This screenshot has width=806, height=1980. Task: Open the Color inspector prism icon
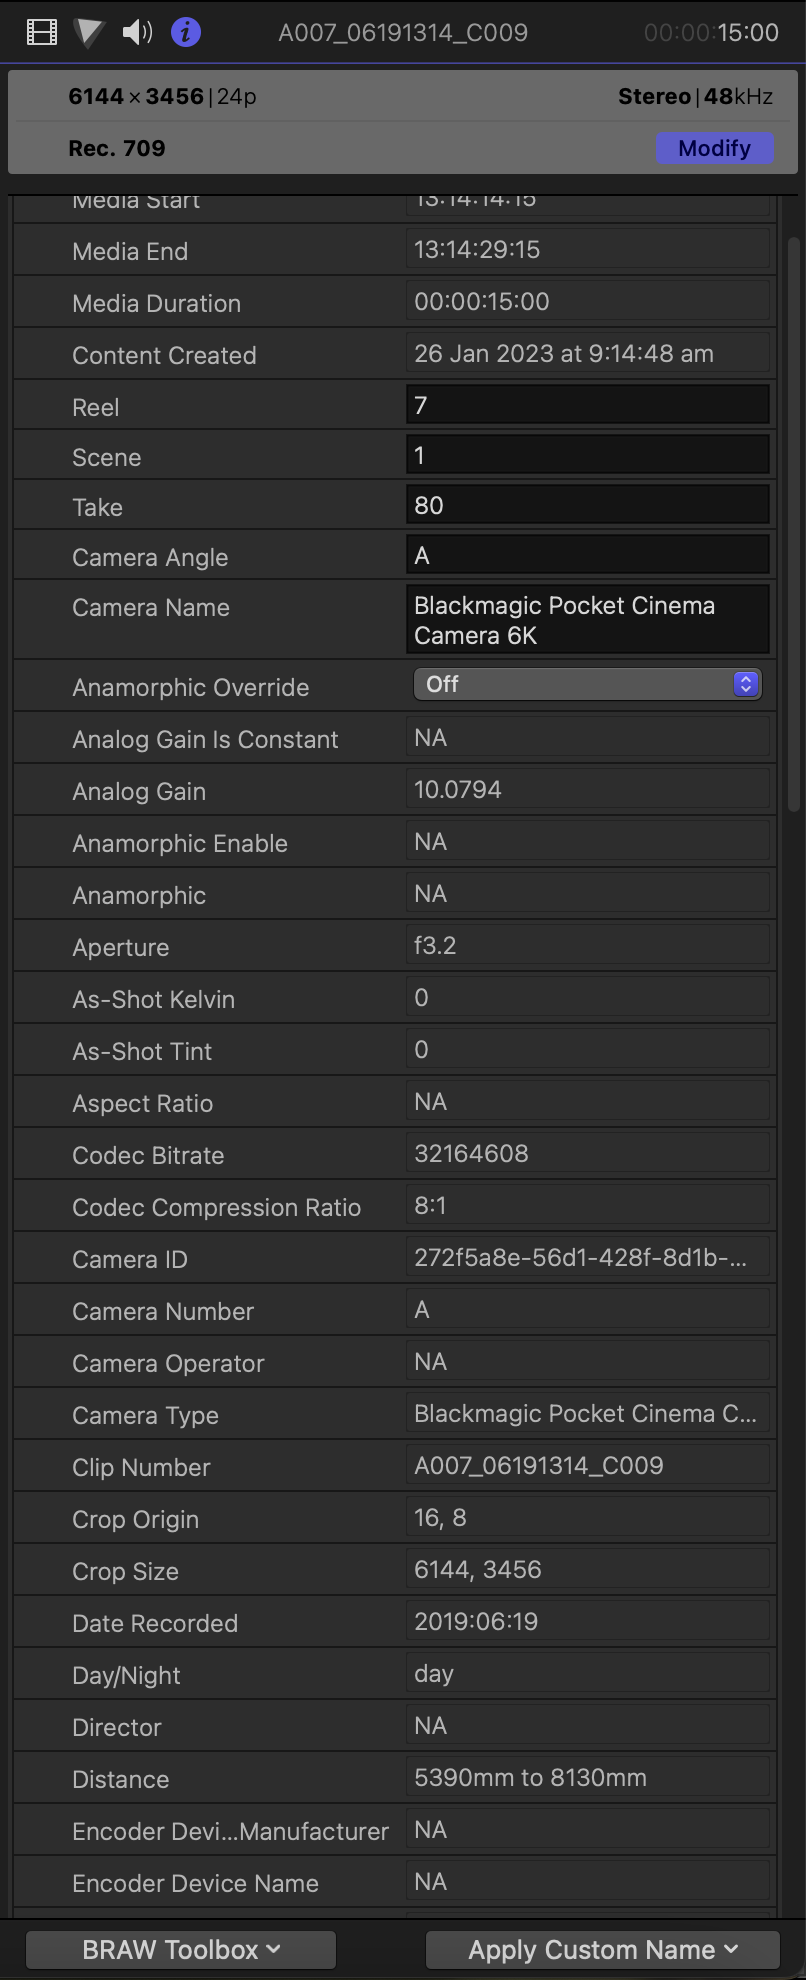(89, 33)
